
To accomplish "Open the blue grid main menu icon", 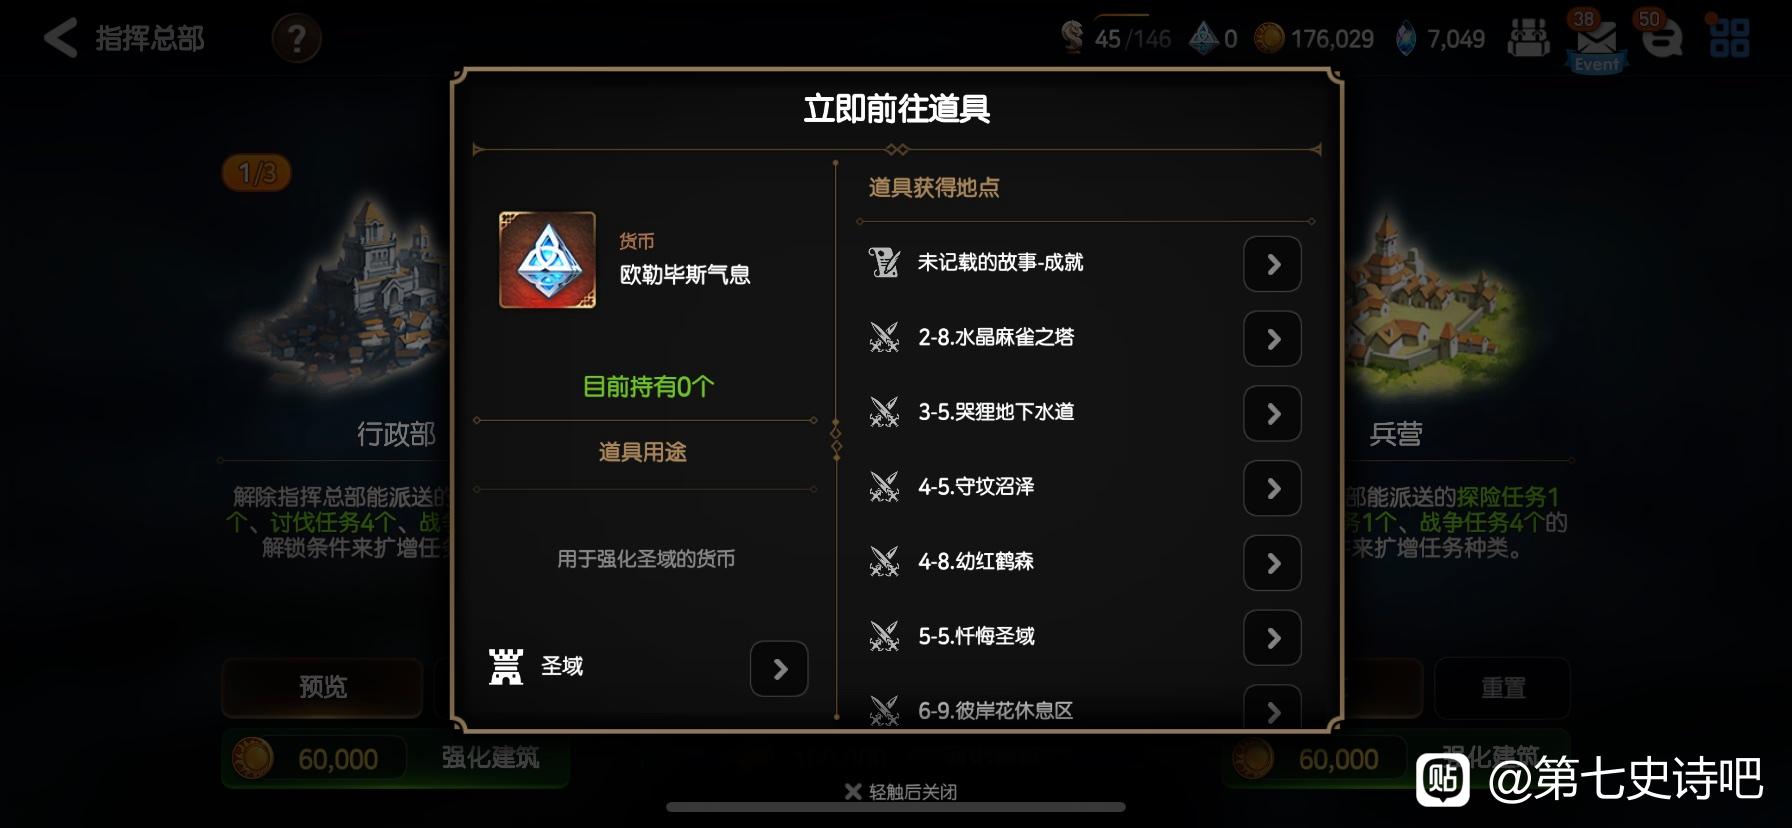I will point(1729,38).
